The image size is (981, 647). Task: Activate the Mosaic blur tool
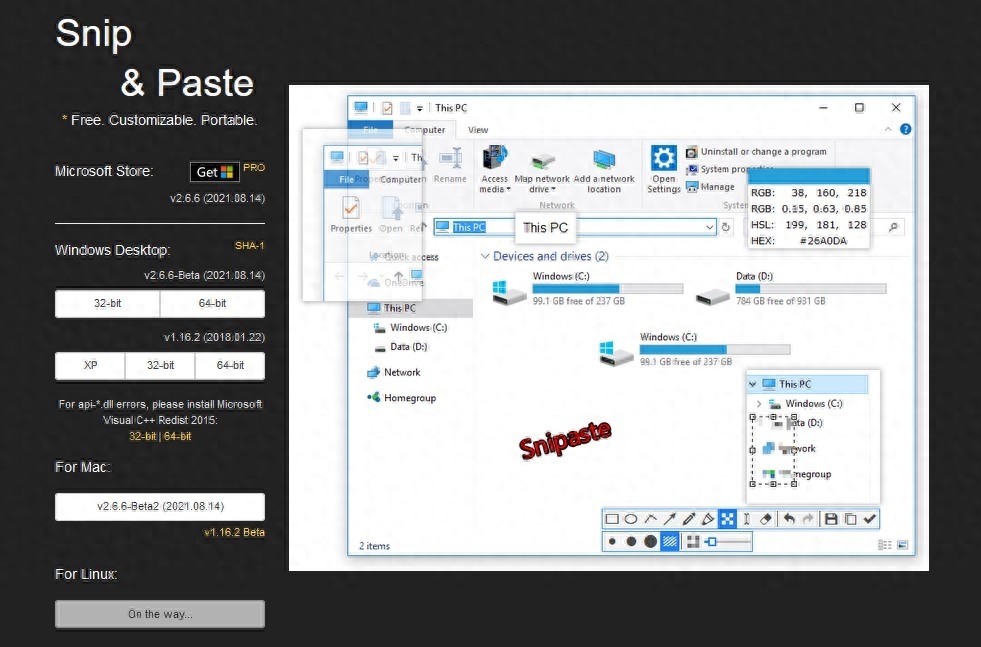coord(727,519)
